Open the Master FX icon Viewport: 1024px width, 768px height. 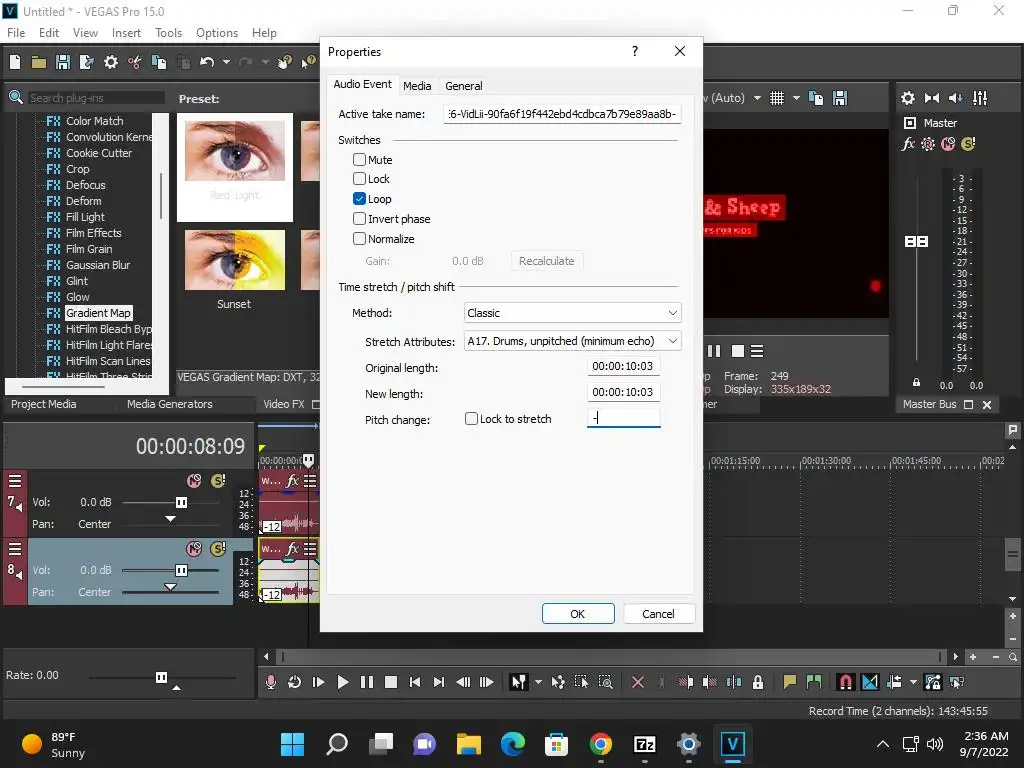click(x=908, y=144)
